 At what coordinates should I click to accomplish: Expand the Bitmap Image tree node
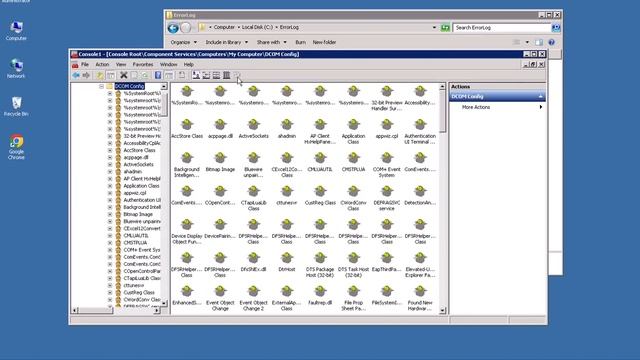tap(110, 214)
